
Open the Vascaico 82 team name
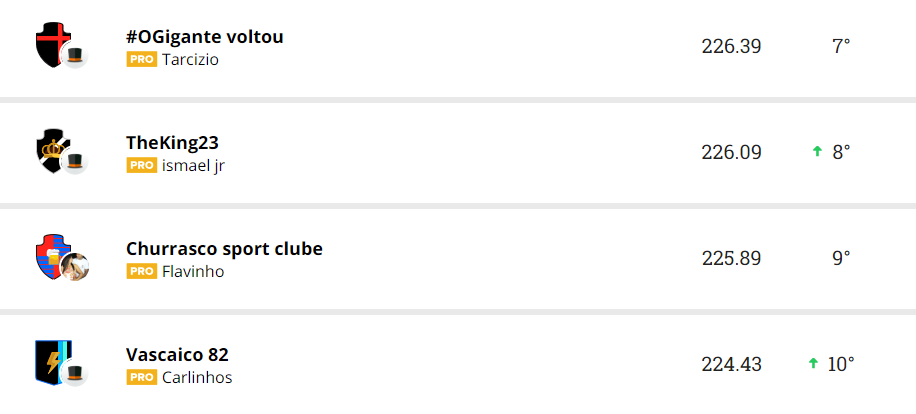(177, 354)
